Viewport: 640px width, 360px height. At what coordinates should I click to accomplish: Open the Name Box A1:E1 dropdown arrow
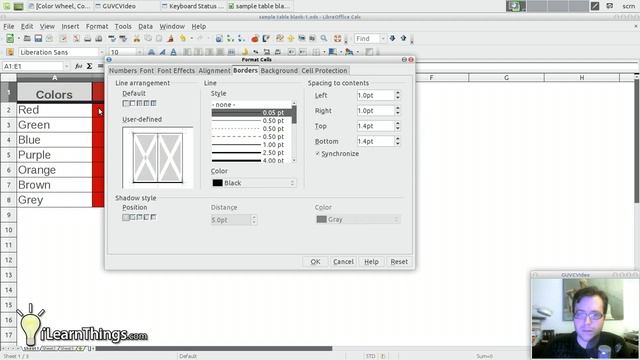pyautogui.click(x=67, y=66)
